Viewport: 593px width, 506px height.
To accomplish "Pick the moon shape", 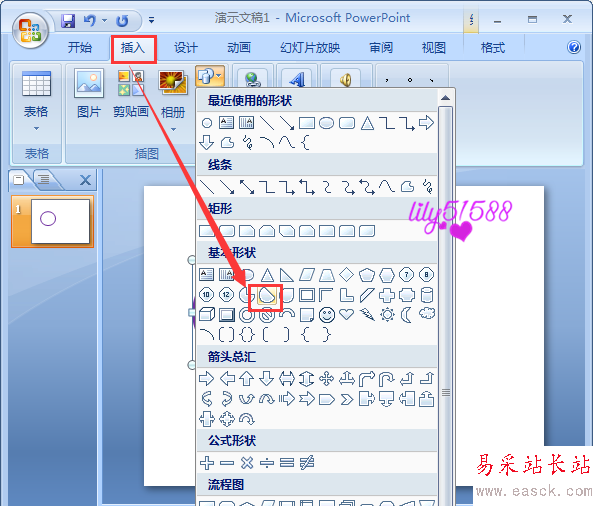I will click(x=407, y=315).
